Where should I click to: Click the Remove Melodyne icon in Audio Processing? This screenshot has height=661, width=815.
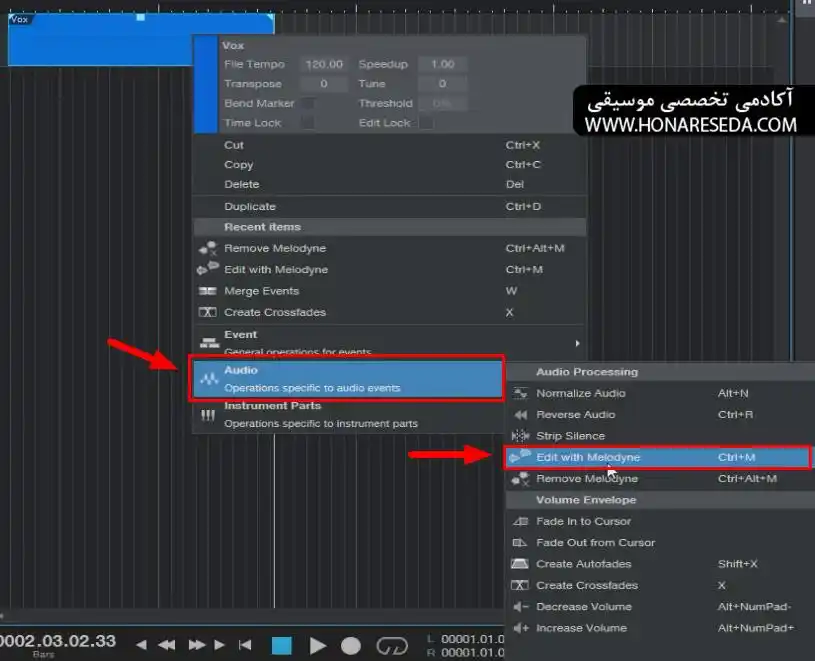pyautogui.click(x=520, y=479)
